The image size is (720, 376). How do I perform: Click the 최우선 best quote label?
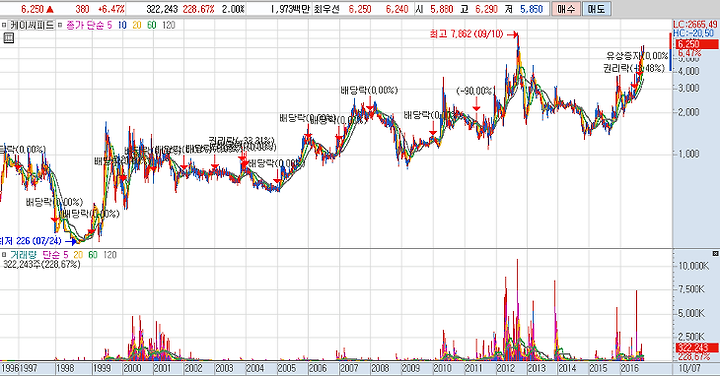point(326,9)
